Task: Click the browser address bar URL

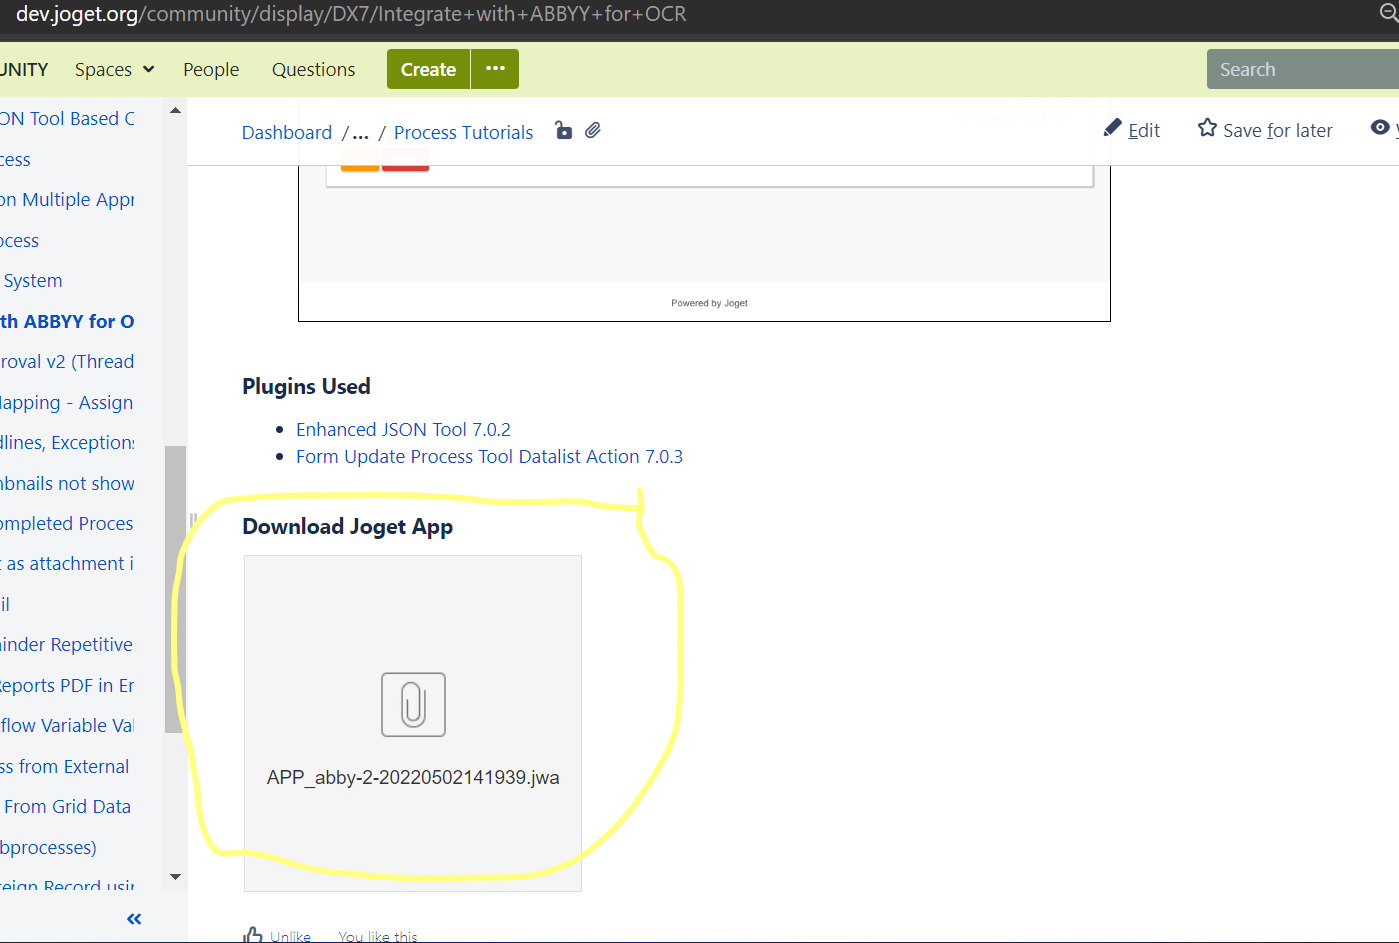Action: (x=351, y=14)
